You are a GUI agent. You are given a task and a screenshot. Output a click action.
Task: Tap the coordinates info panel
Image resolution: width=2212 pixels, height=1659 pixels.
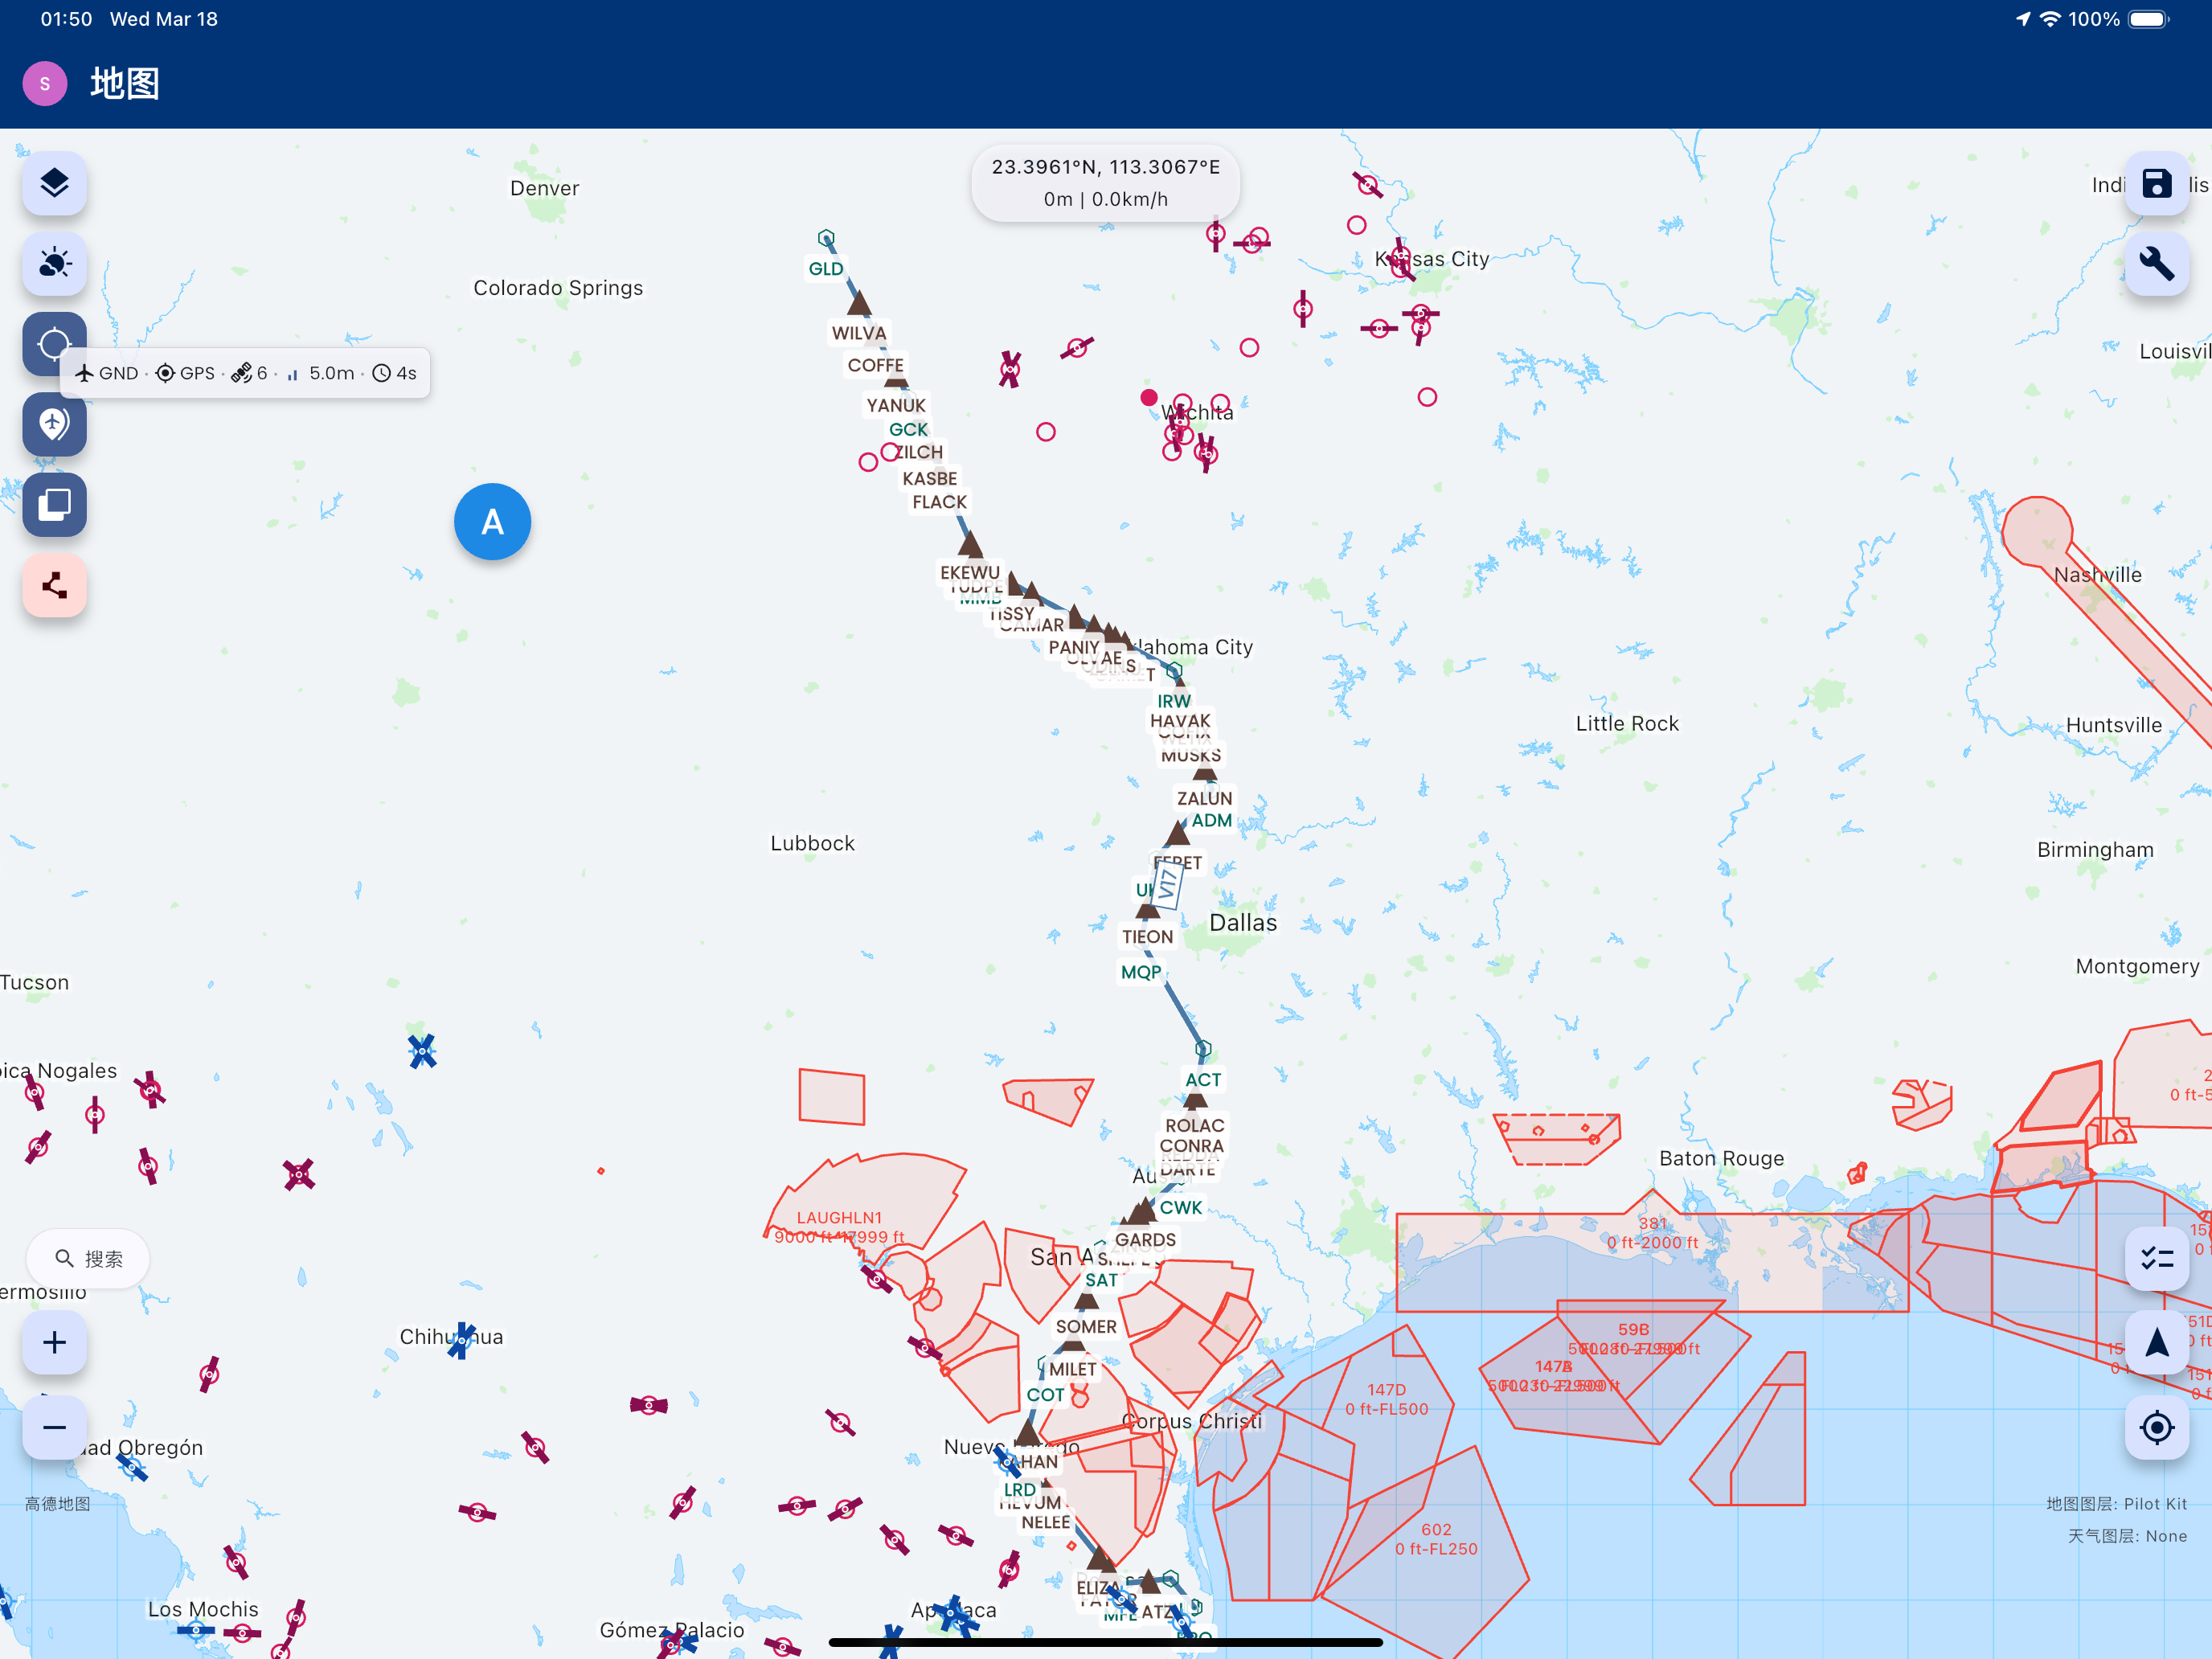point(1105,183)
